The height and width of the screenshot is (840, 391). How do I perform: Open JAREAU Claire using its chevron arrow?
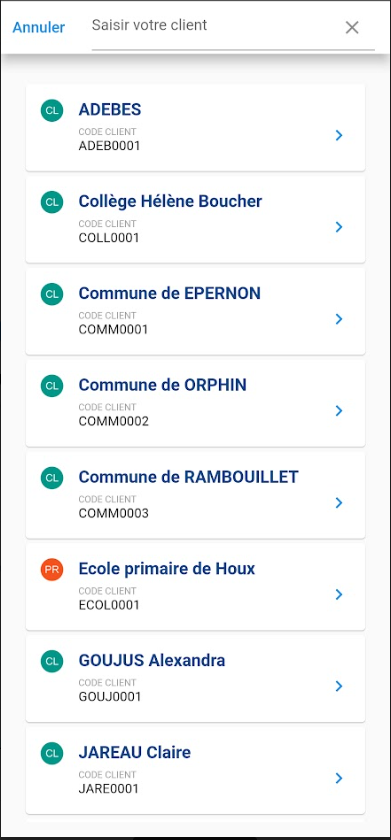[339, 778]
